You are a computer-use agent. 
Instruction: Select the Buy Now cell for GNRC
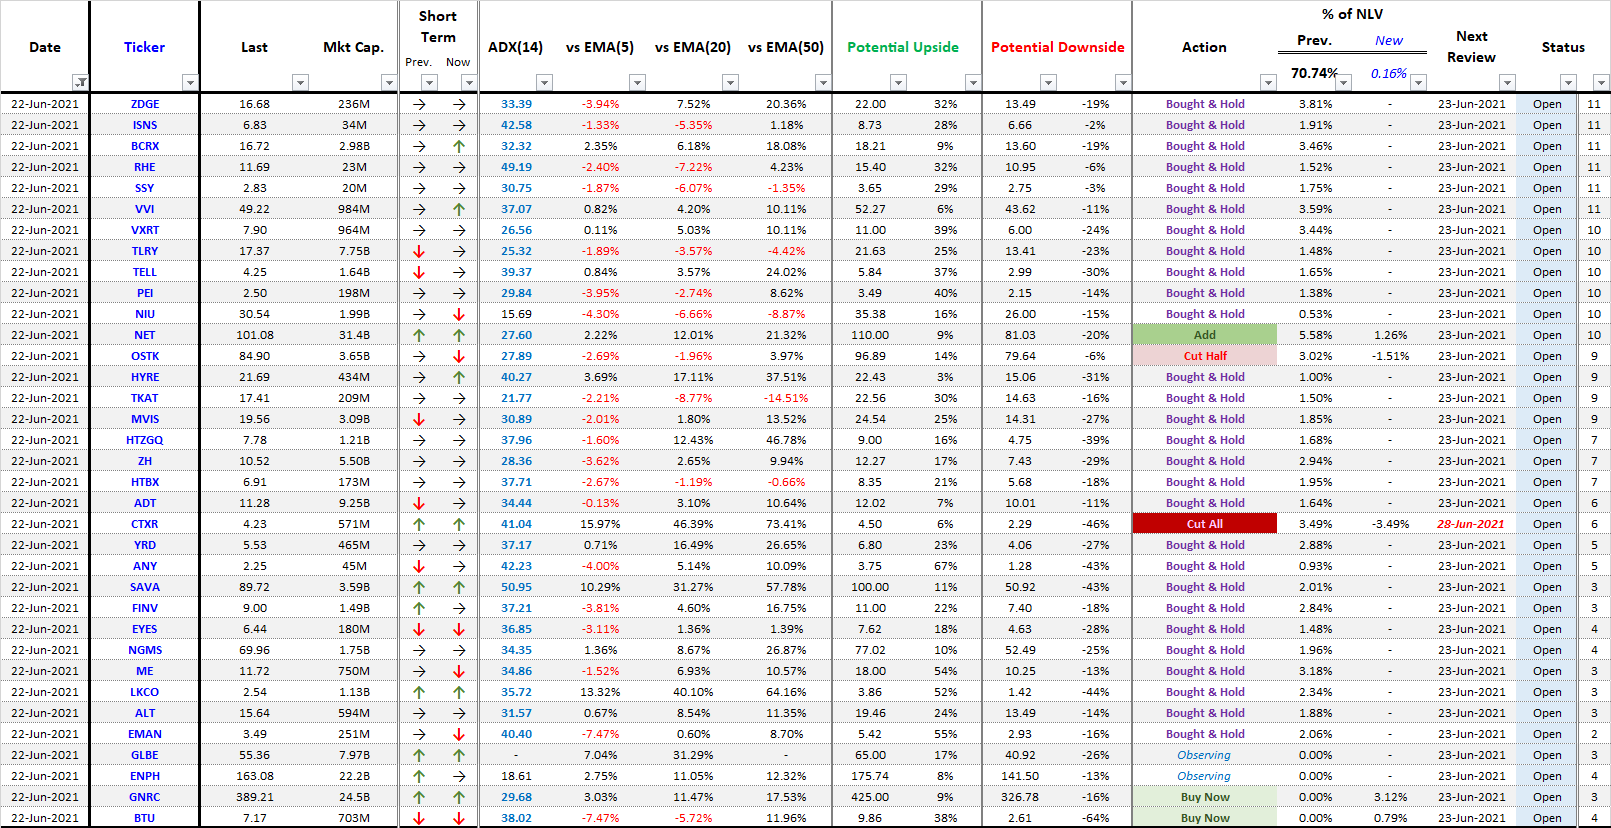click(1205, 797)
